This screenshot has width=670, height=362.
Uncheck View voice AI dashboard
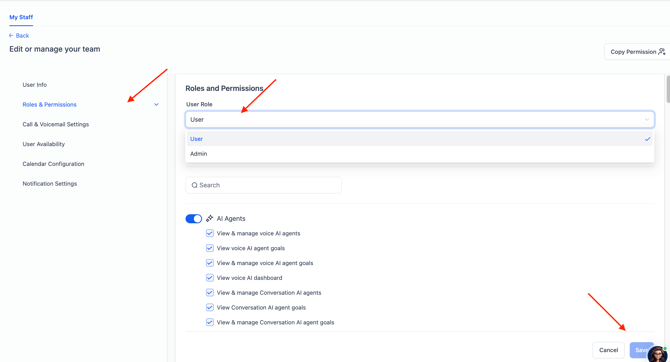click(x=209, y=278)
